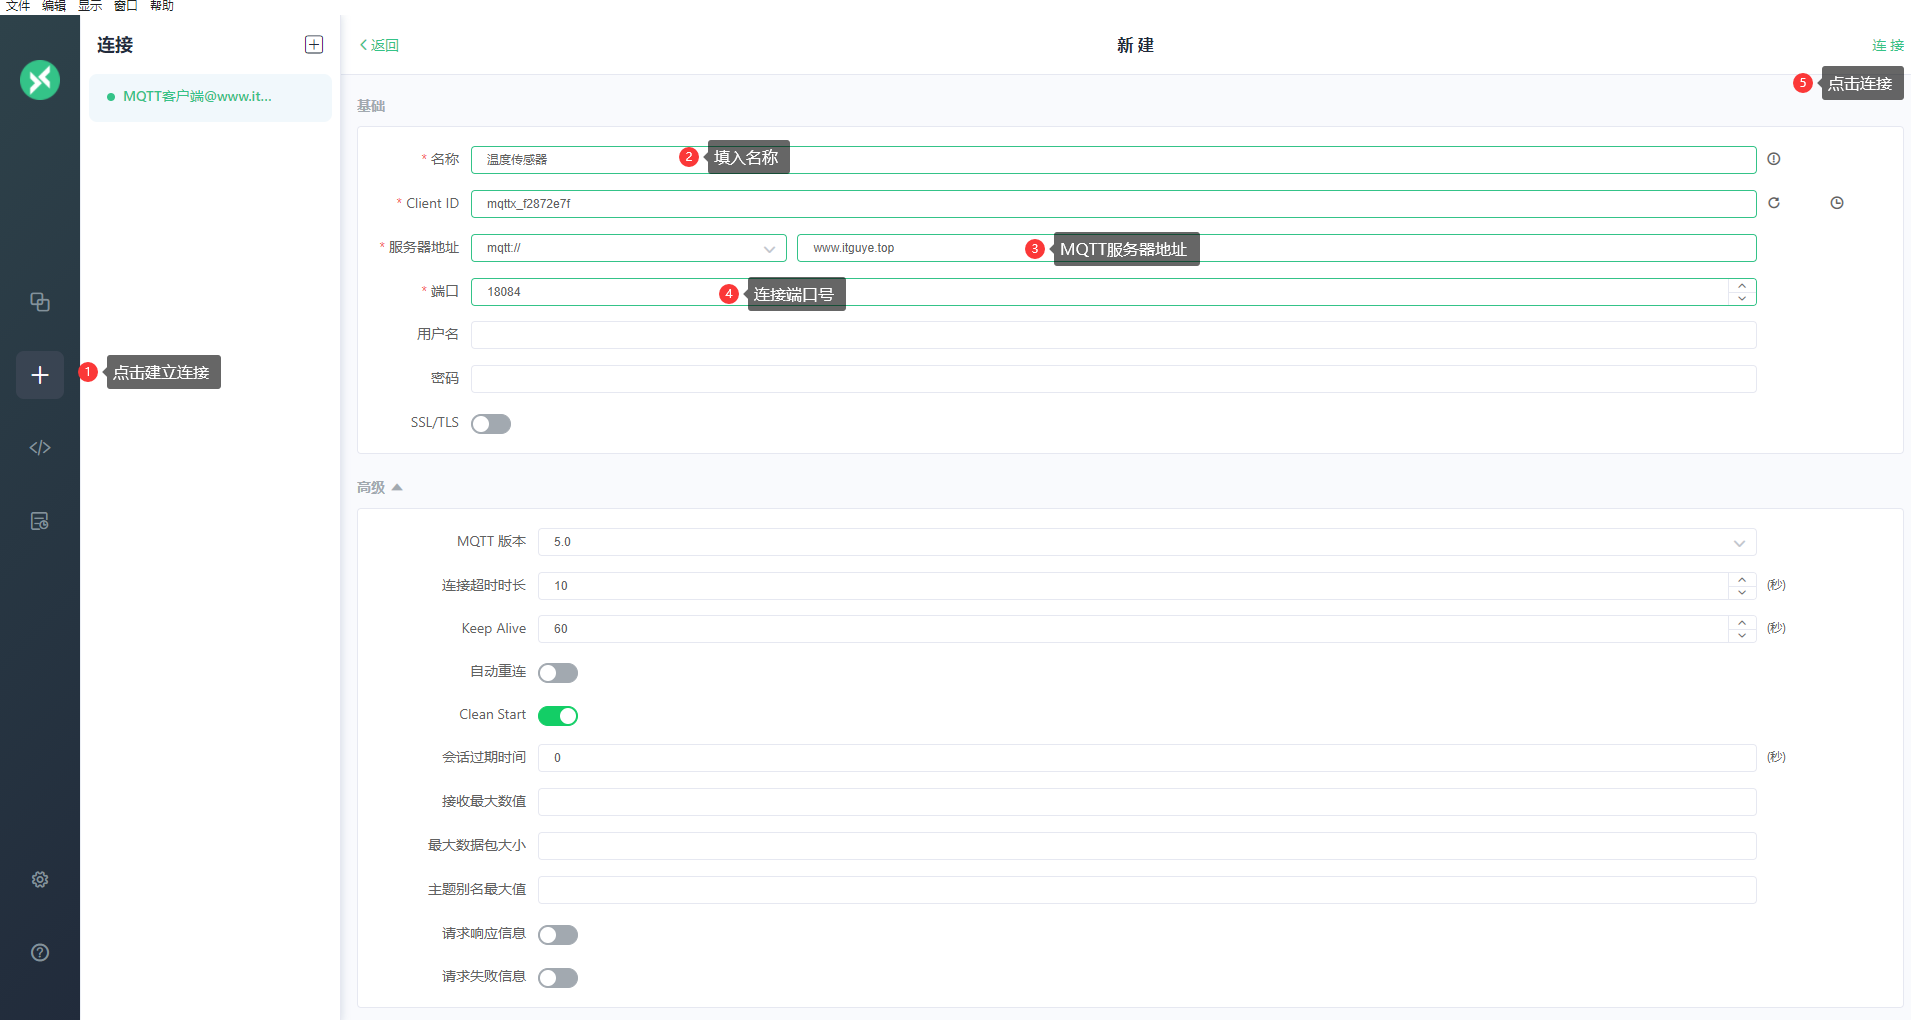The image size is (1911, 1020).
Task: Click the back chevron next to 返回
Action: tap(363, 45)
